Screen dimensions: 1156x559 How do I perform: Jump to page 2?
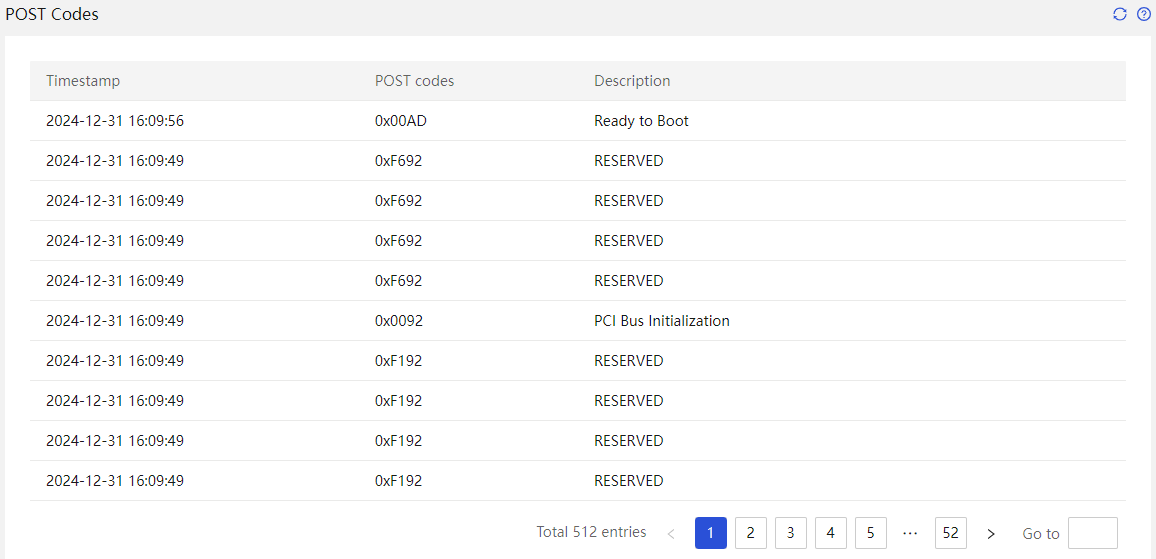(751, 532)
